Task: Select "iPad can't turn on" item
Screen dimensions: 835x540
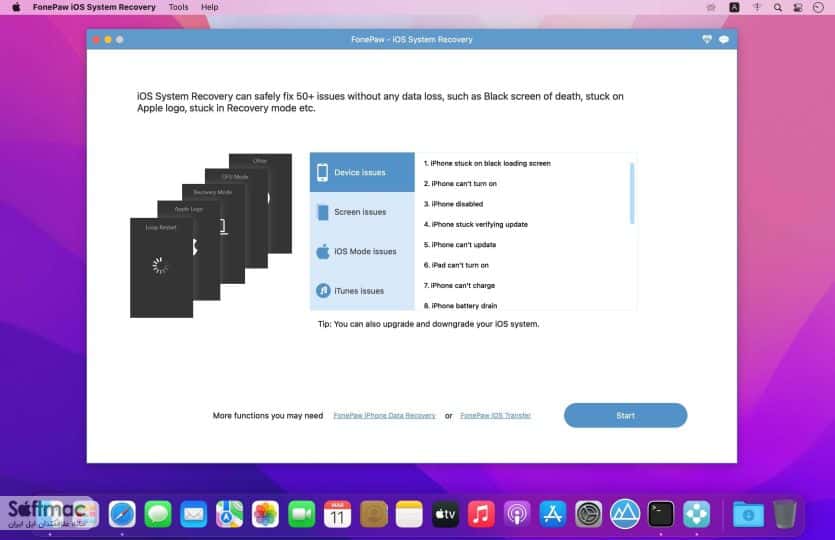Action: pyautogui.click(x=456, y=265)
